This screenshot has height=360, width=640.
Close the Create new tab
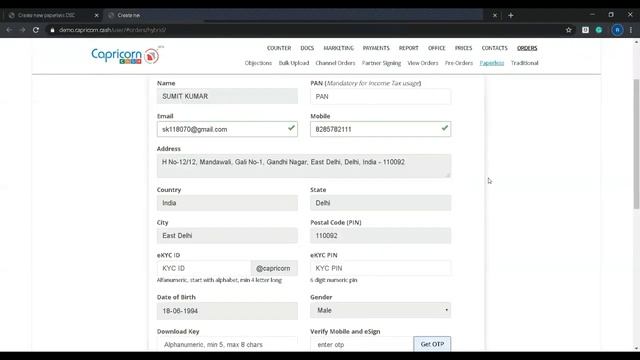point(495,15)
